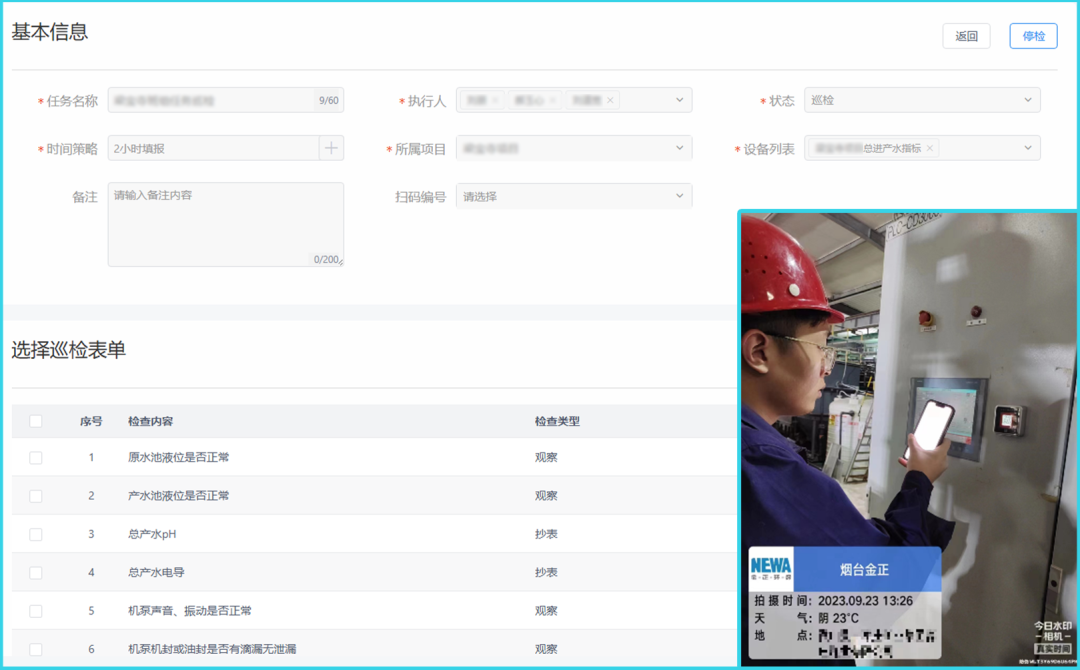Screen dimensions: 1080x670
Task: Remove the third tag in 执行人
Action: pos(610,100)
